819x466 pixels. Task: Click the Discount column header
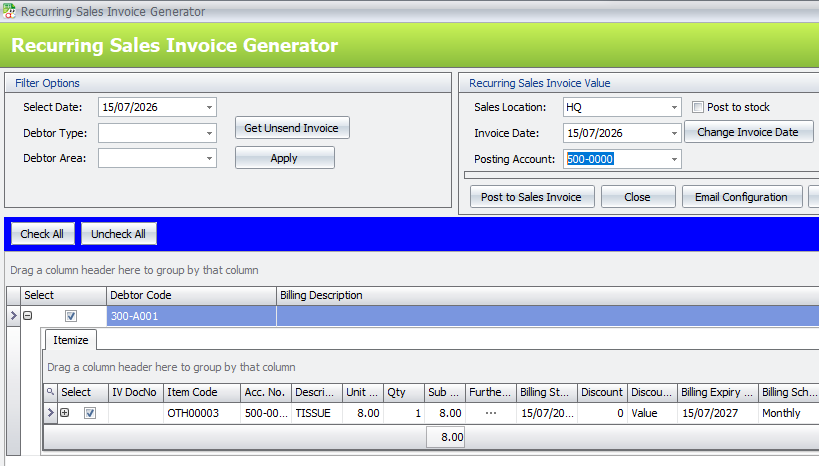602,392
